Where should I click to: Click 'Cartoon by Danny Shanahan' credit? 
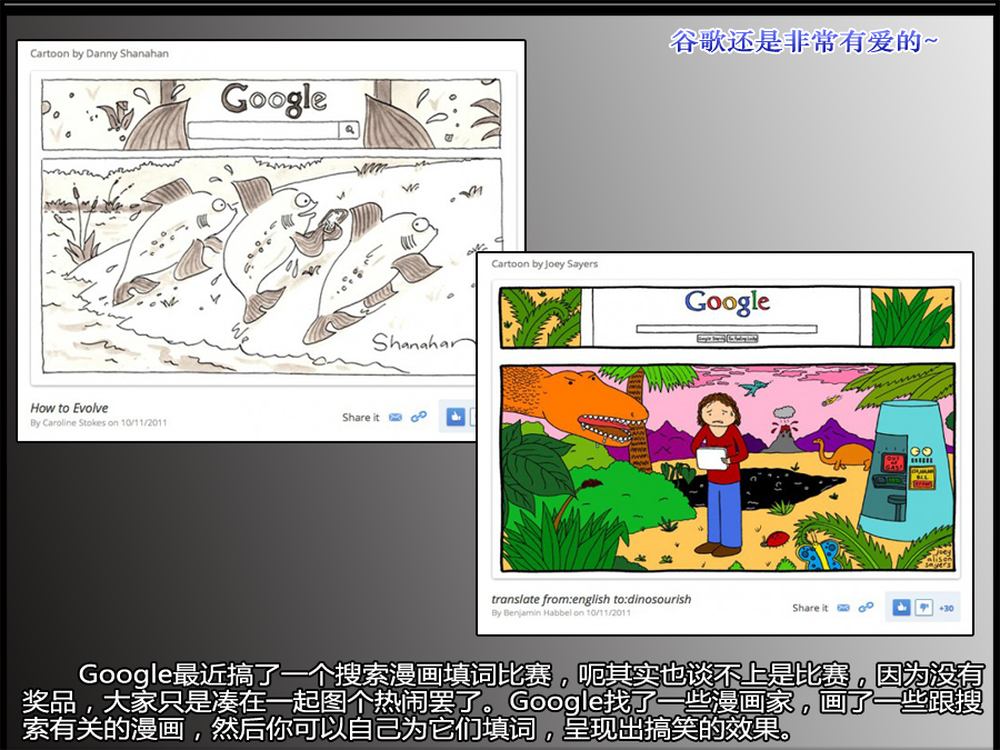99,54
